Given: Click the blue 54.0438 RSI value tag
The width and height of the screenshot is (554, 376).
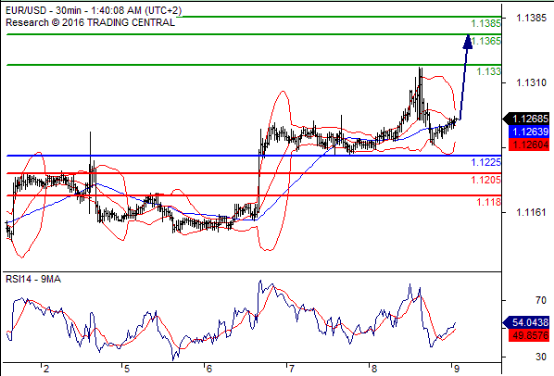Looking at the screenshot, I should [x=527, y=322].
